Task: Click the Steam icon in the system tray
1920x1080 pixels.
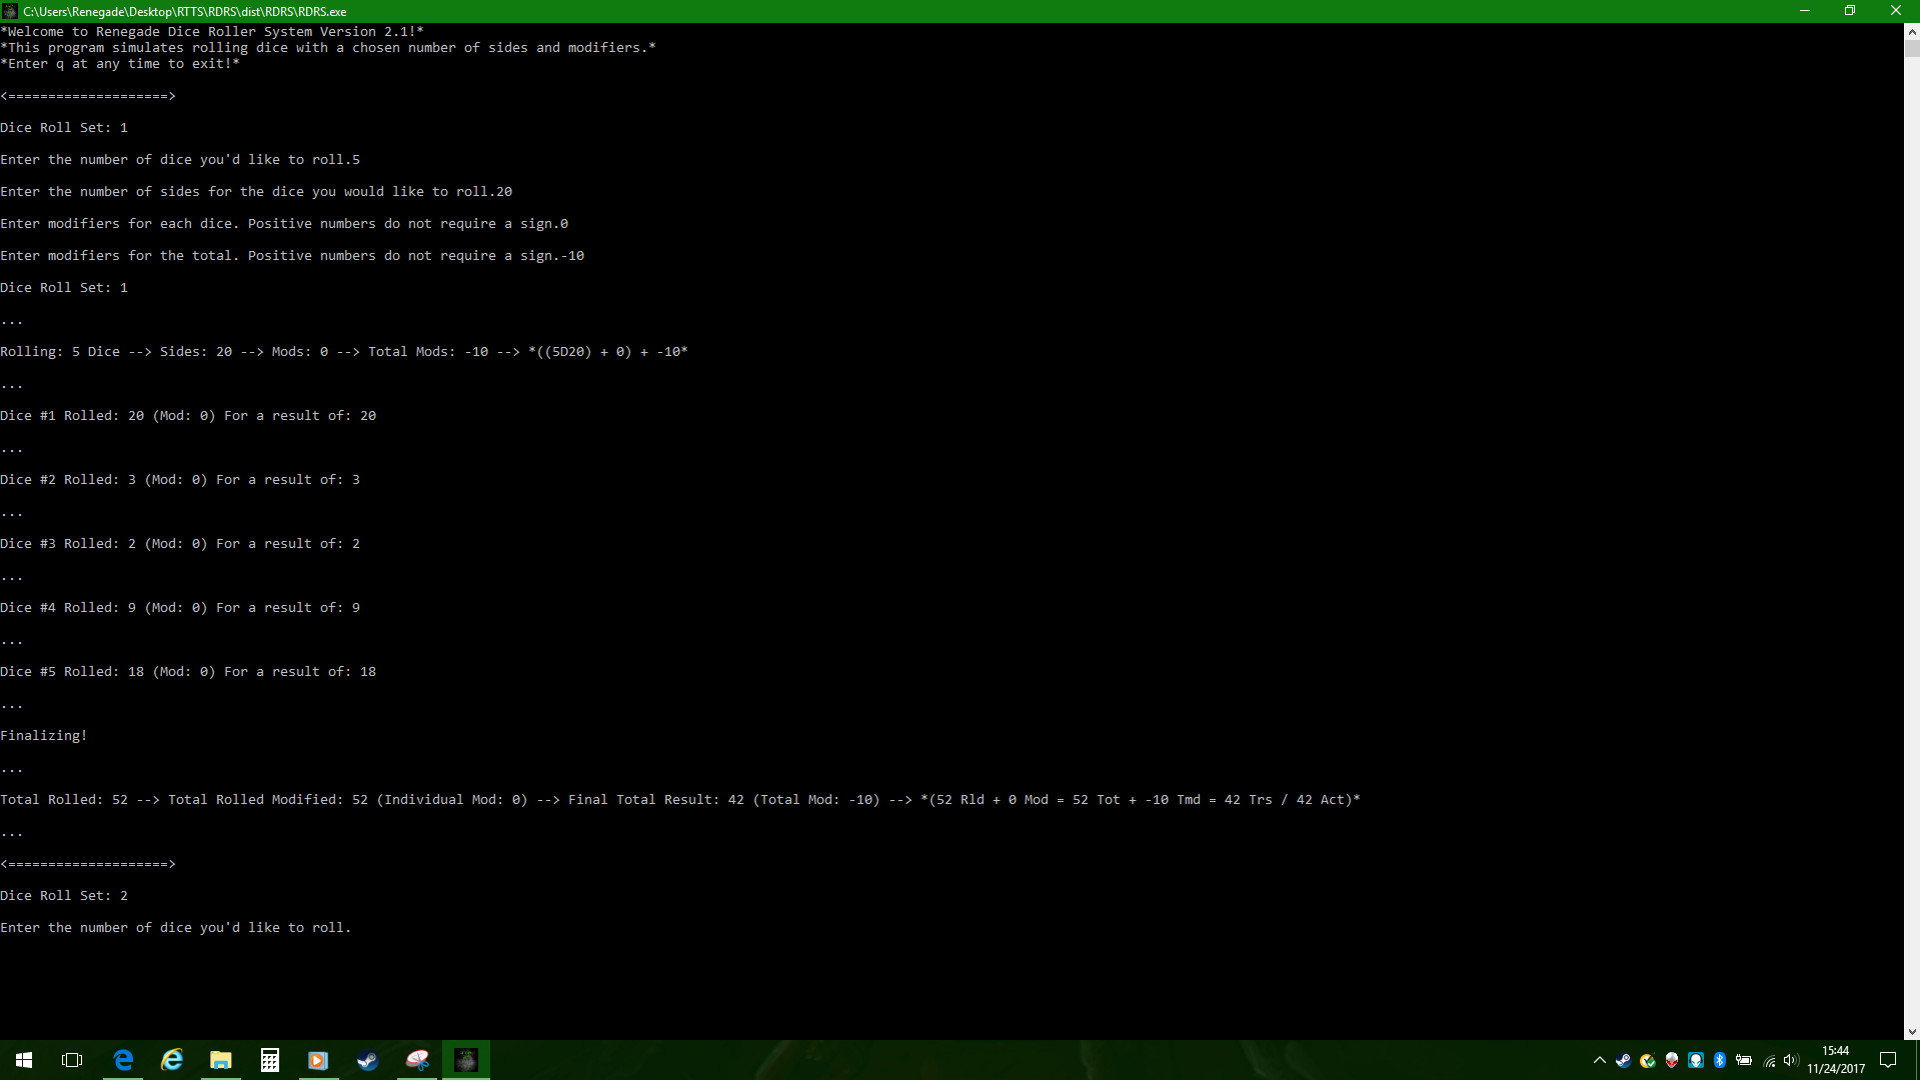Action: click(x=1622, y=1060)
